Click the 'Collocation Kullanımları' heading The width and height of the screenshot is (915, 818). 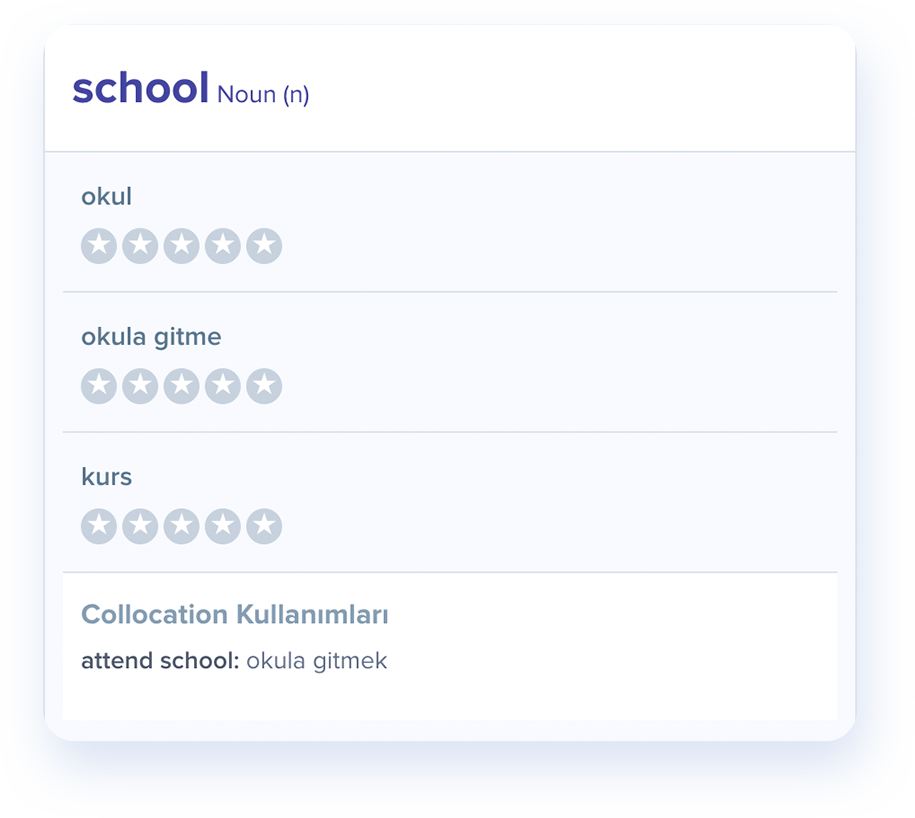(x=234, y=615)
